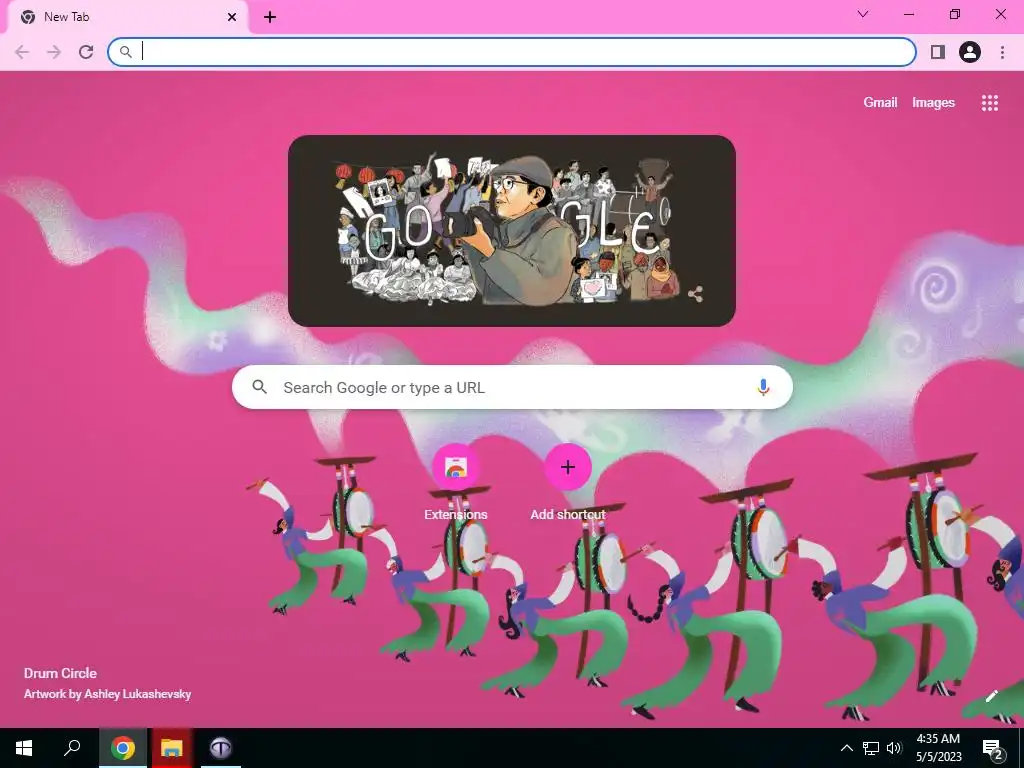
Task: Open the Chrome three-dot menu
Action: pyautogui.click(x=1002, y=52)
